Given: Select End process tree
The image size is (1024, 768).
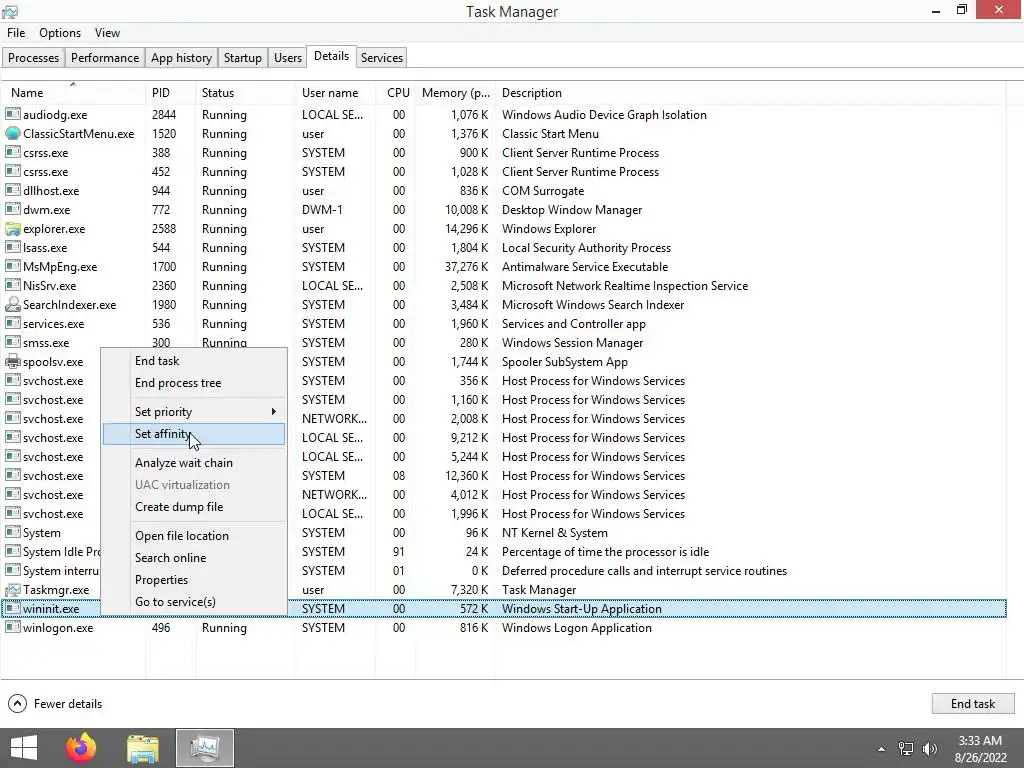Looking at the screenshot, I should tap(194, 383).
